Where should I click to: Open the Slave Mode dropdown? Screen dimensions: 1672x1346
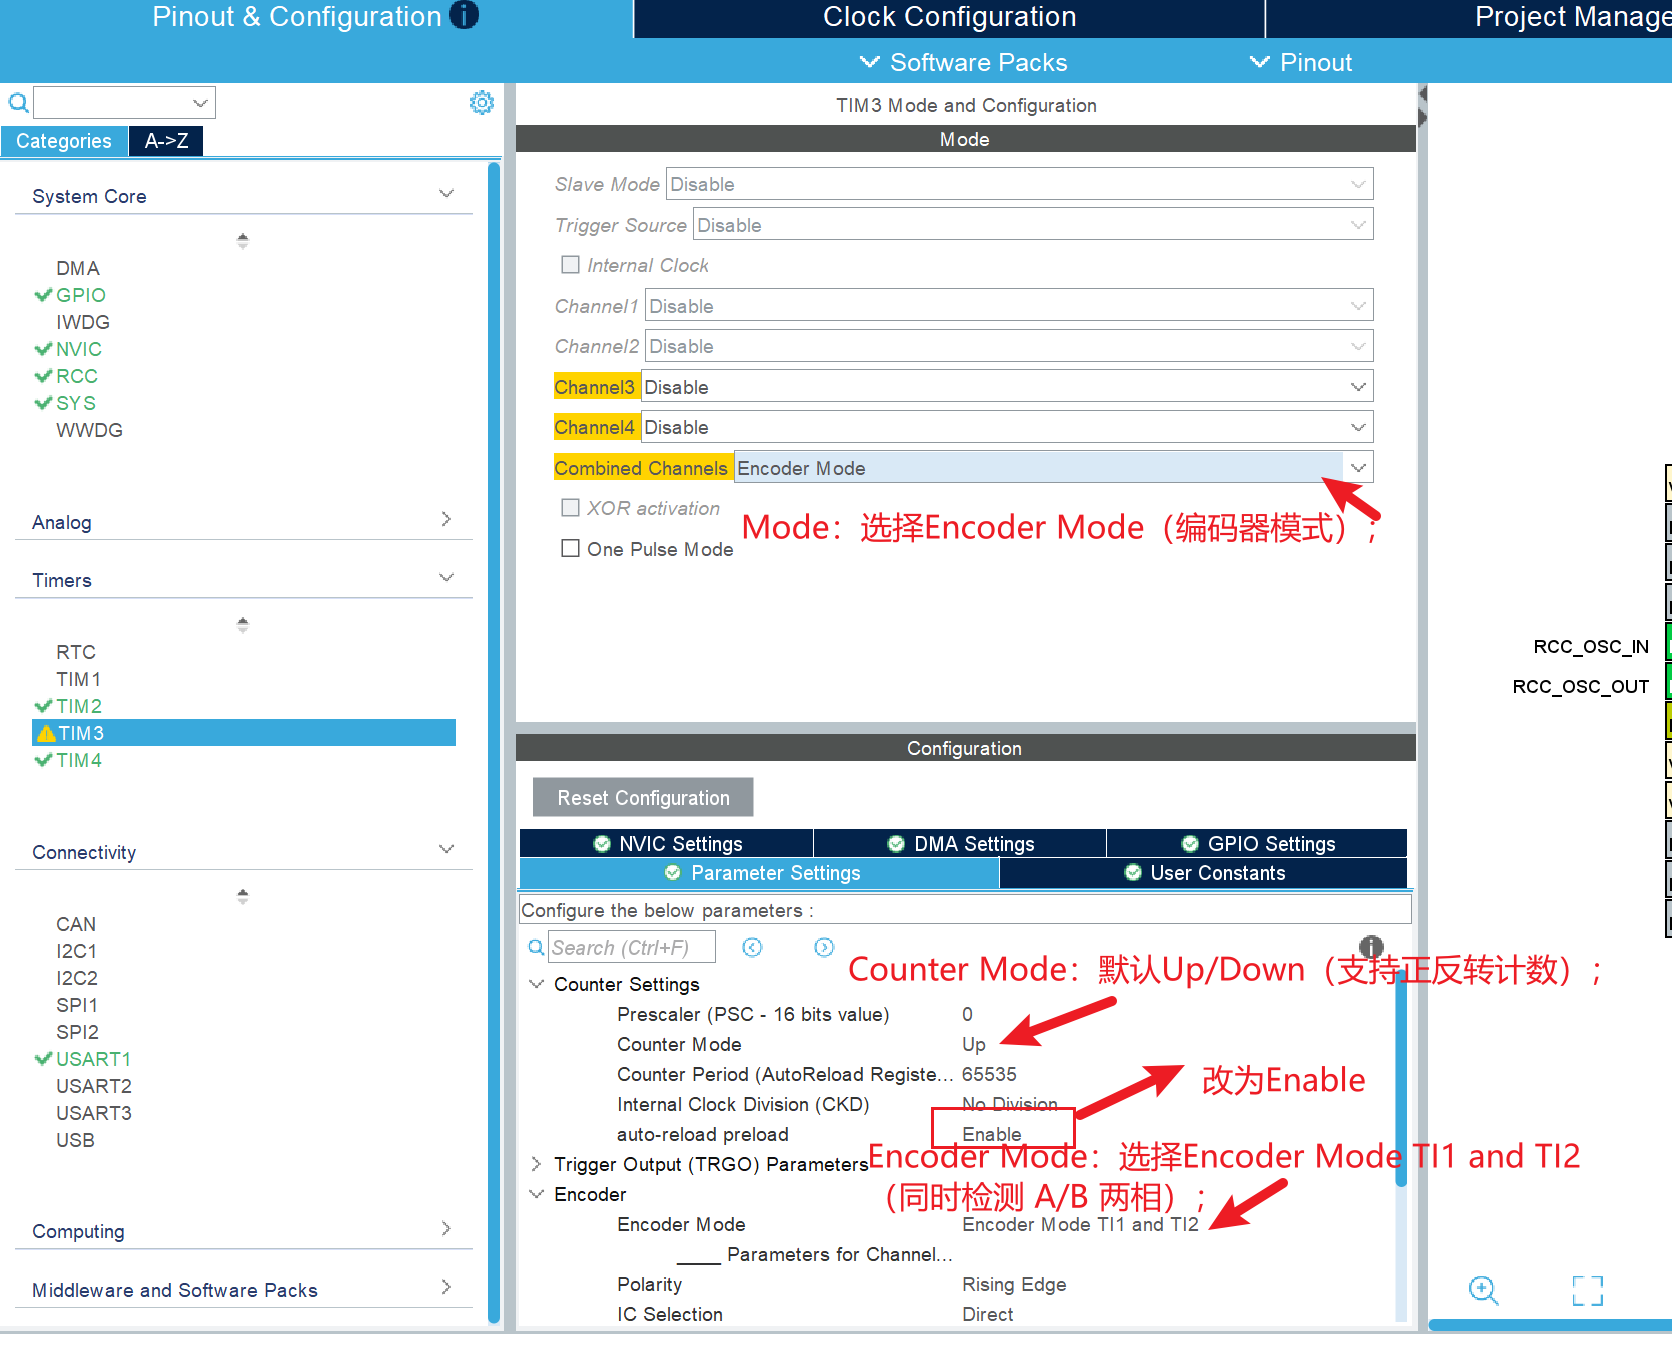(x=1019, y=184)
